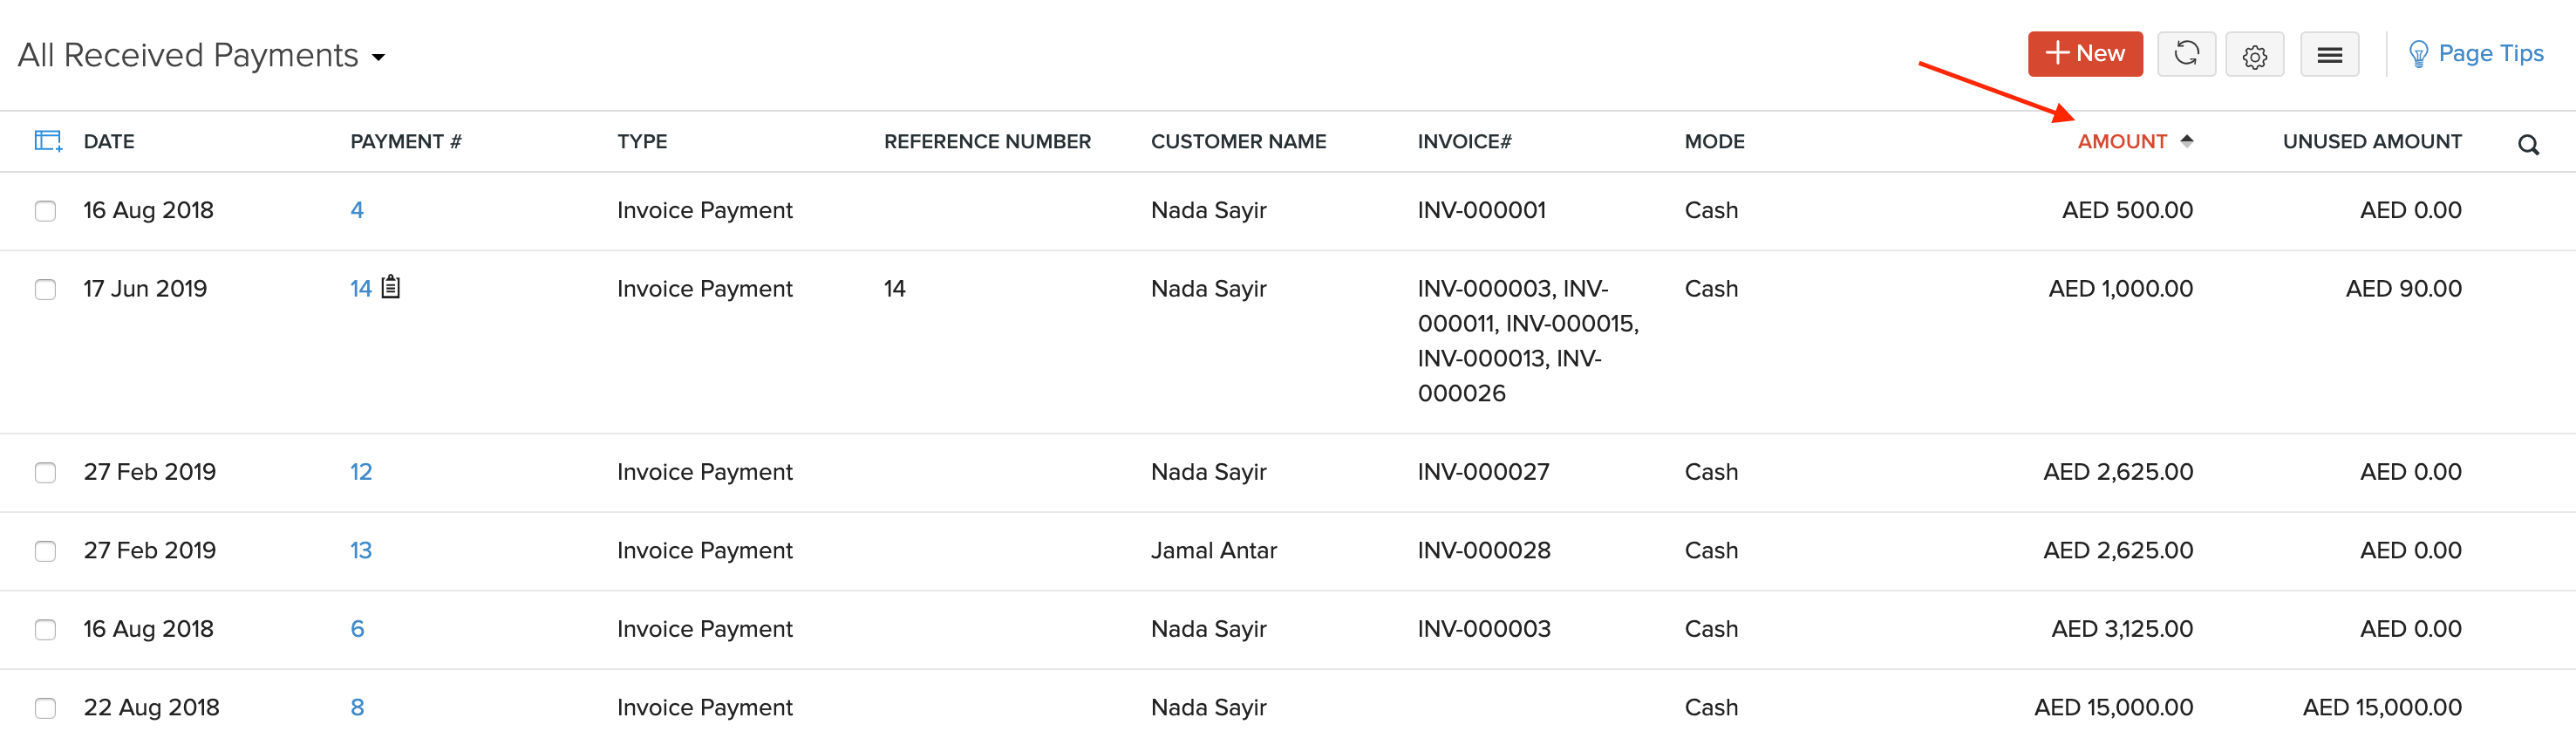Viewport: 2576px width, 745px height.
Task: Click the UNUSED AMOUNT column header
Action: (x=2371, y=141)
